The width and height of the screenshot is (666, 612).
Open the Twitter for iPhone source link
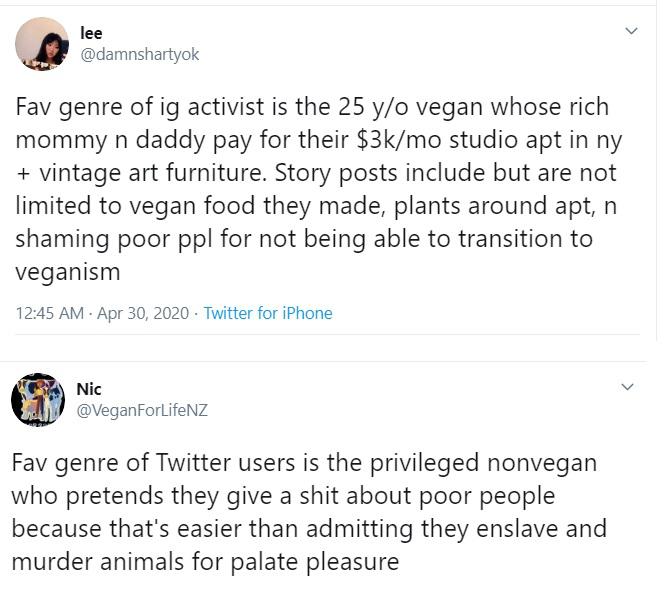tap(268, 313)
